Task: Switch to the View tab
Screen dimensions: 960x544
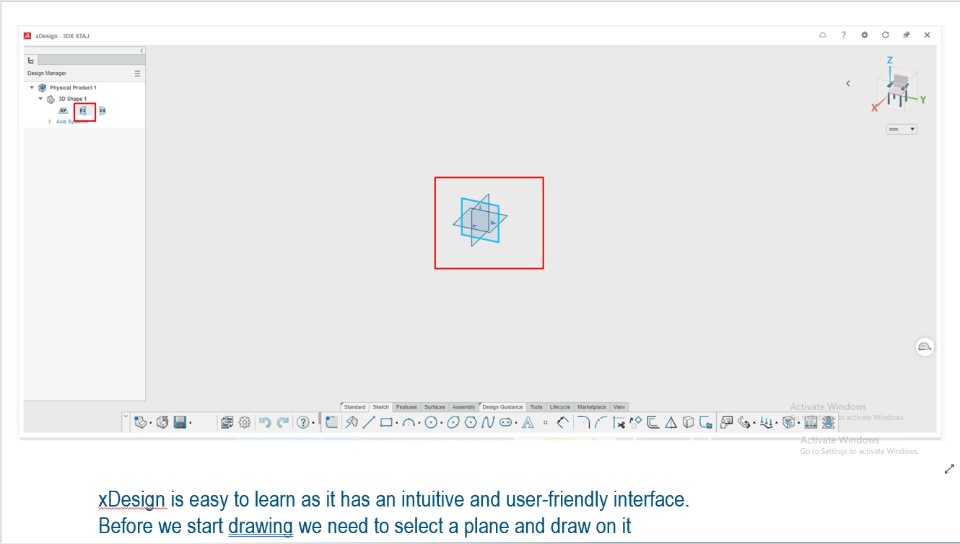Action: (619, 407)
